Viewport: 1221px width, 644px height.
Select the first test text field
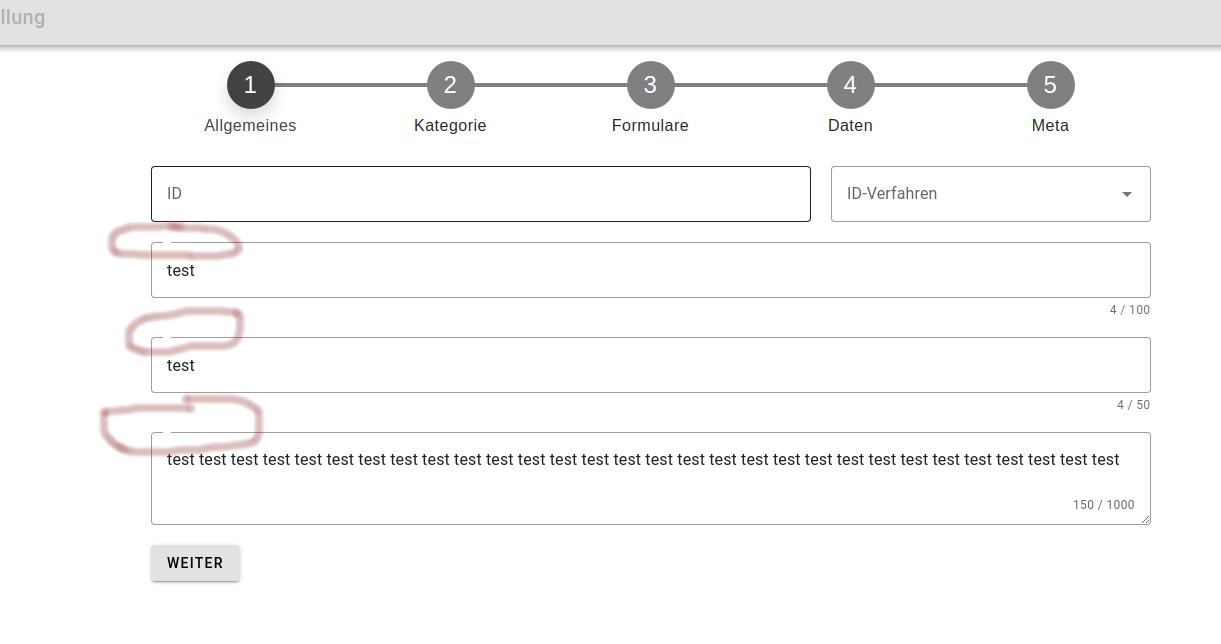tap(650, 269)
